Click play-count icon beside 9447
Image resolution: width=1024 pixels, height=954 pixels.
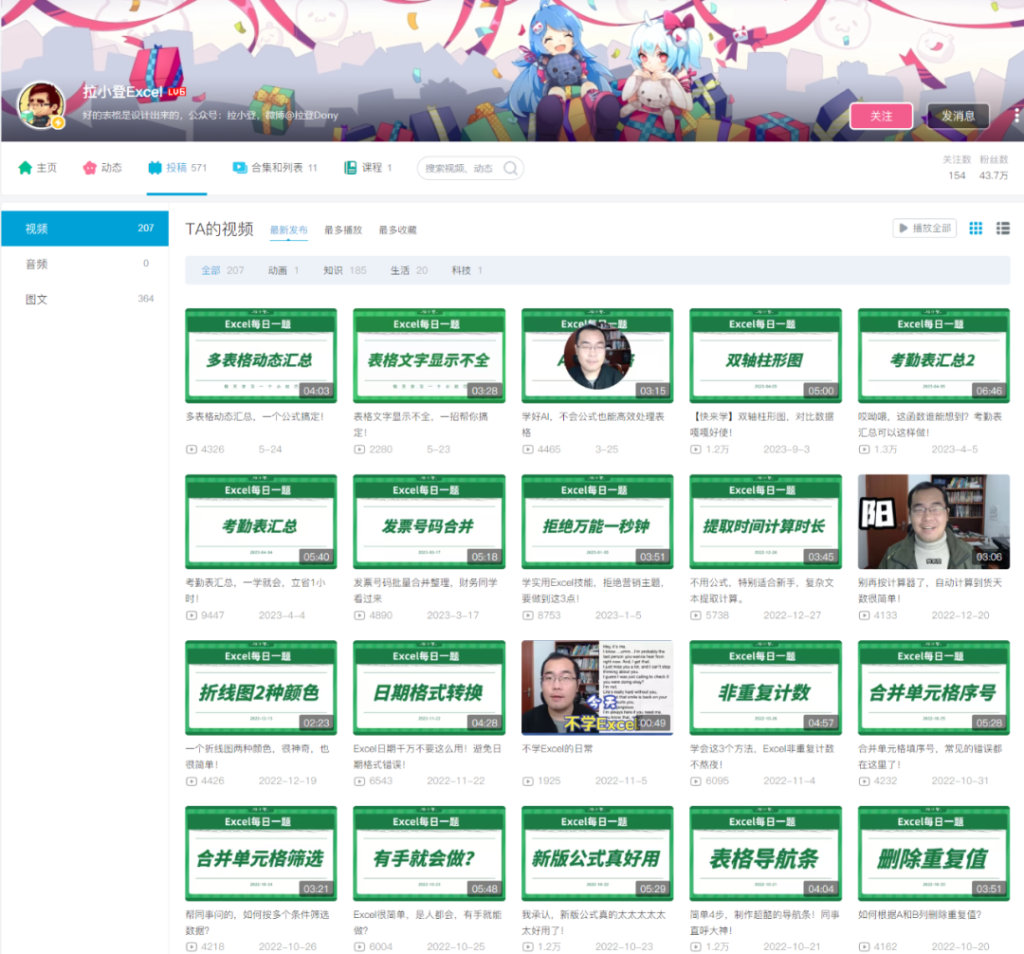point(191,615)
